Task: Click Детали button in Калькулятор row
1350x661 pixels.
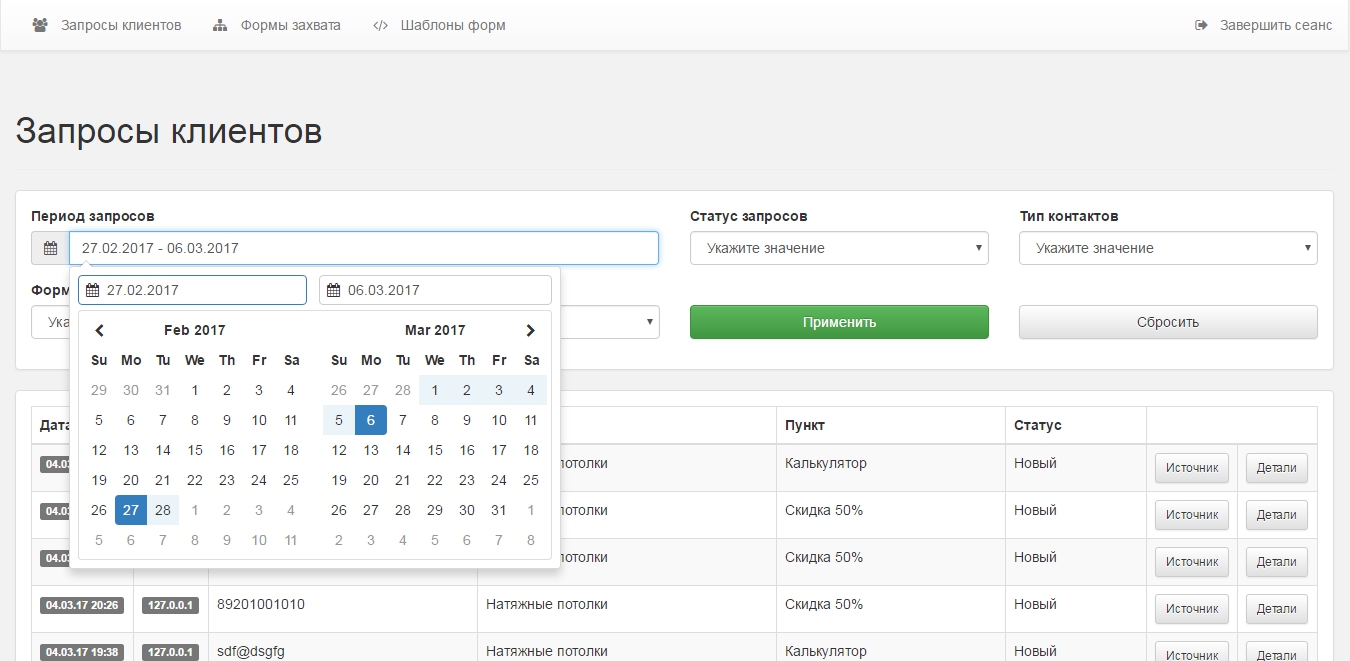Action: (1276, 468)
